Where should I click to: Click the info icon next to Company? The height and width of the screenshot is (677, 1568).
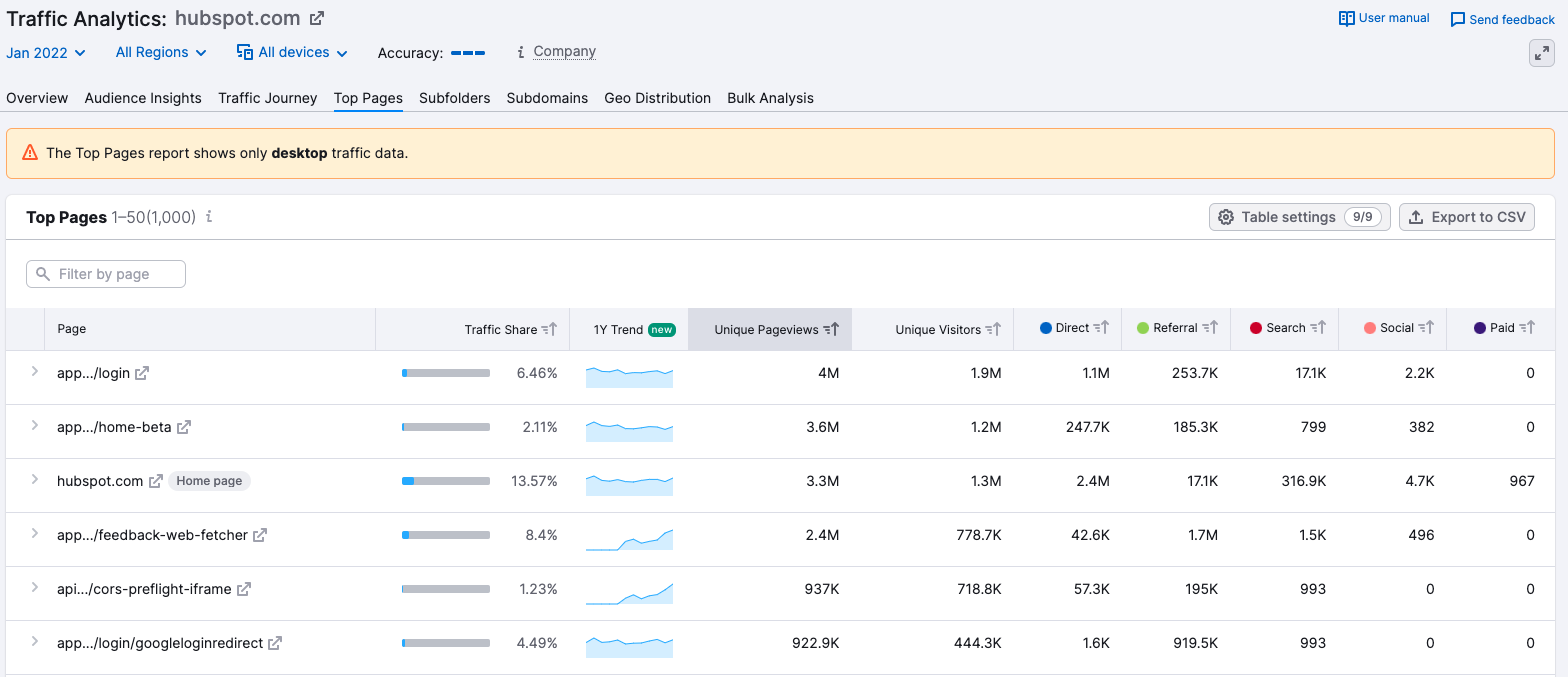coord(520,52)
